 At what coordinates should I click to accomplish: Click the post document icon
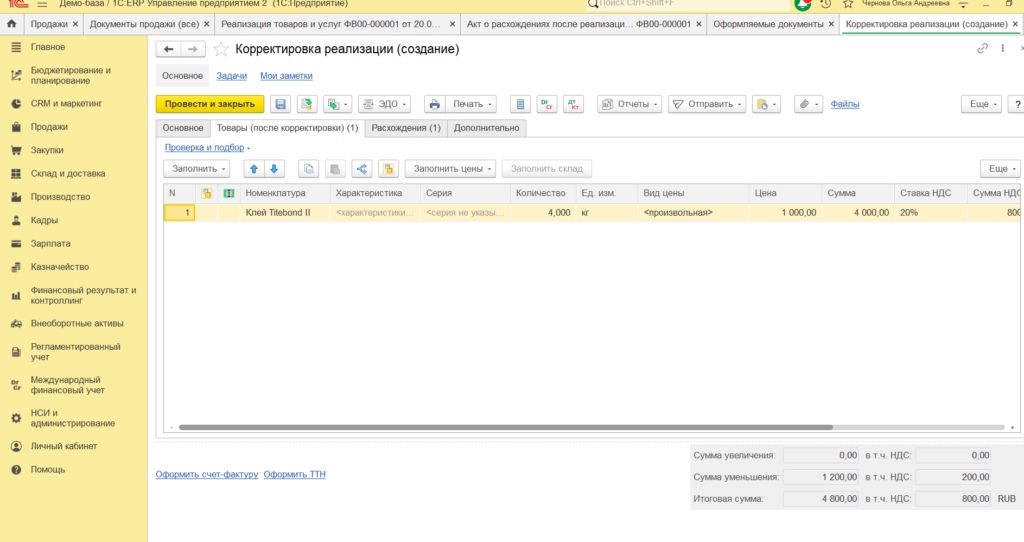[307, 104]
